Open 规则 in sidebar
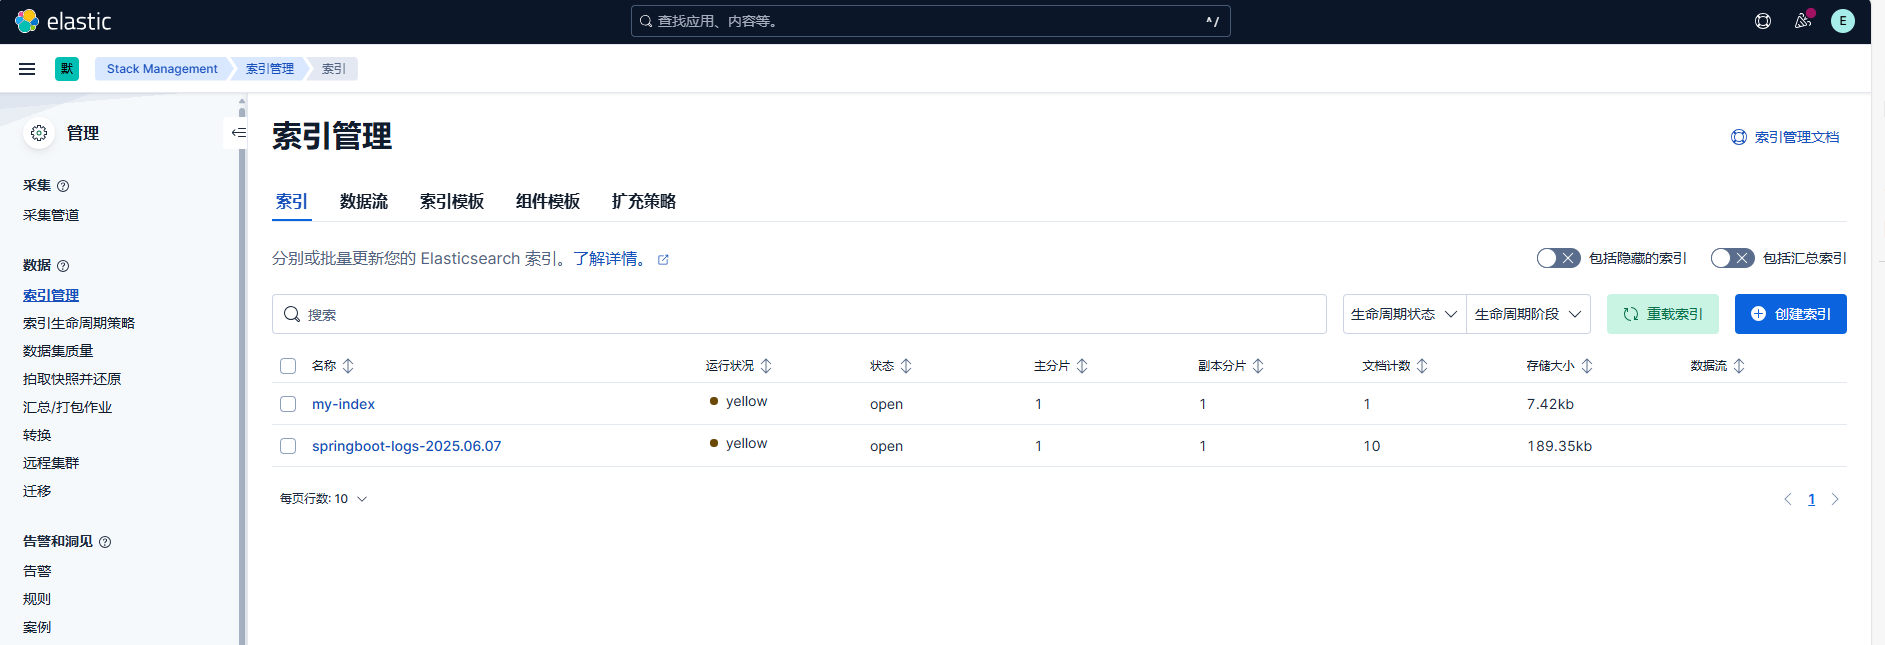Screen dimensions: 1885x645 tap(37, 600)
